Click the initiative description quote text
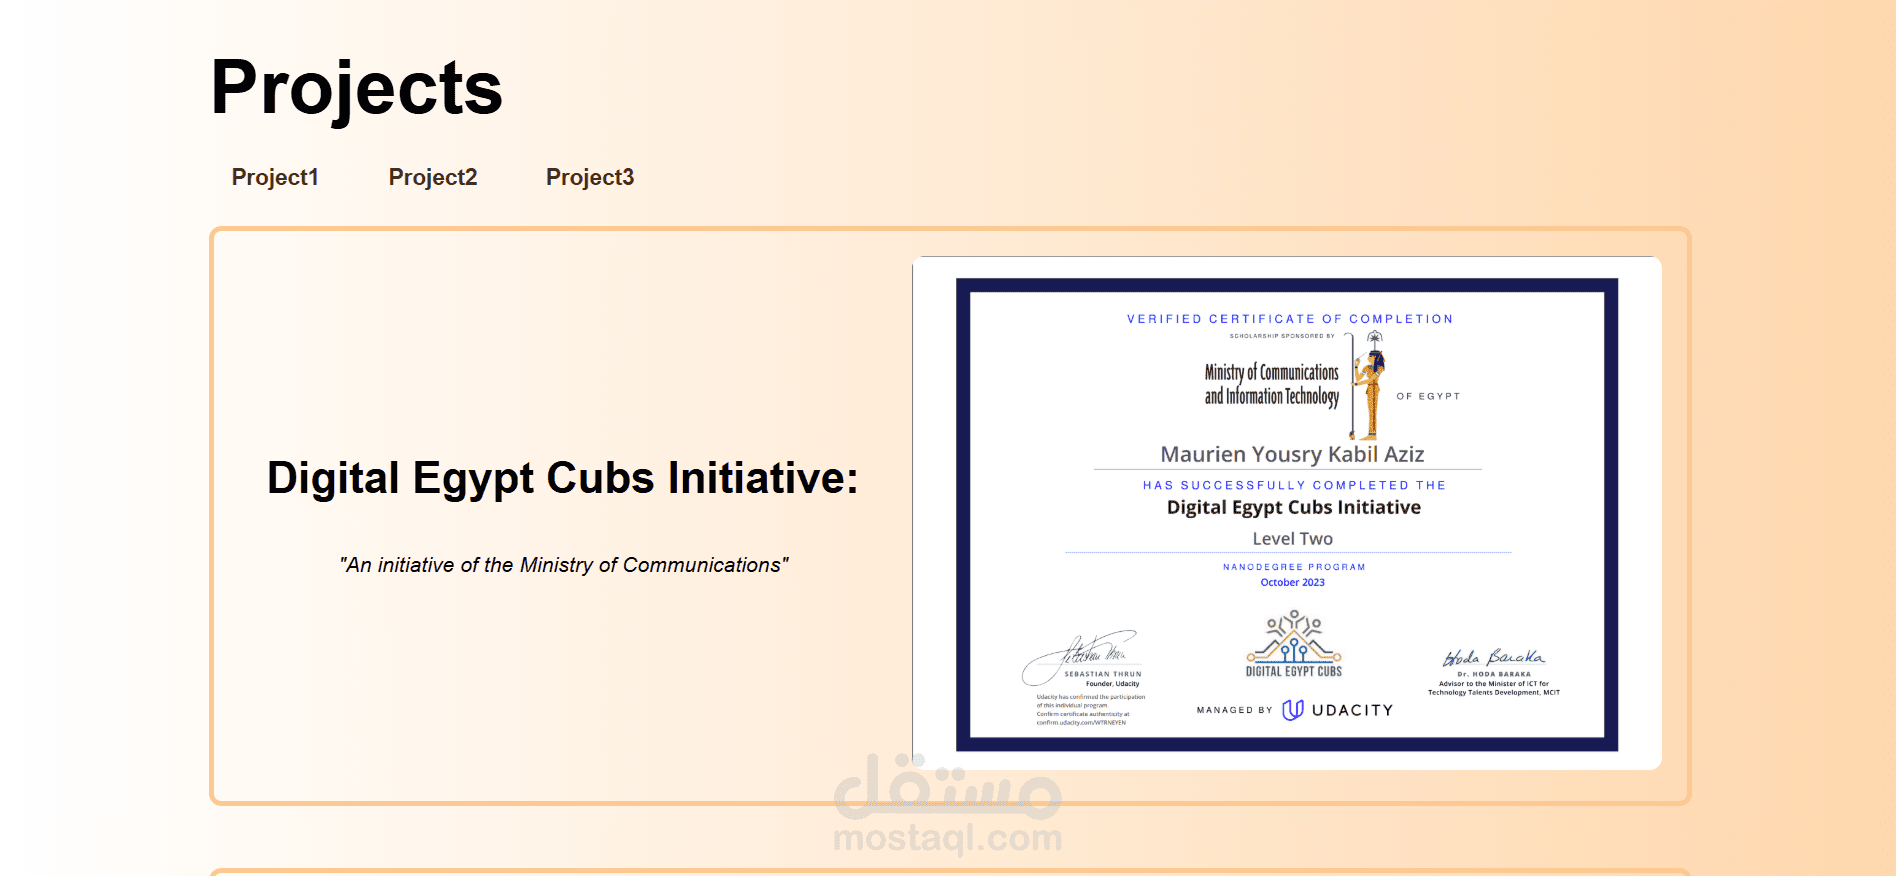This screenshot has height=876, width=1896. [564, 565]
